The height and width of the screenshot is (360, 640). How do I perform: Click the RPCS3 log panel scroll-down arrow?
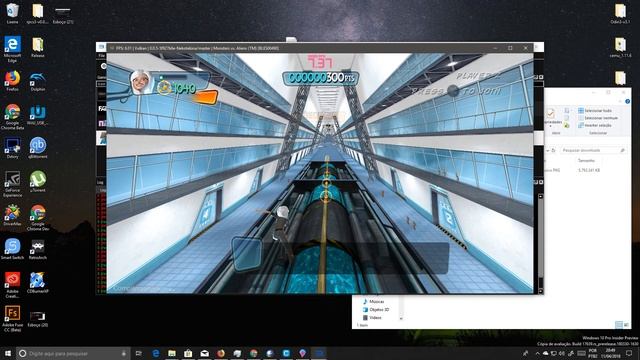click(540, 291)
